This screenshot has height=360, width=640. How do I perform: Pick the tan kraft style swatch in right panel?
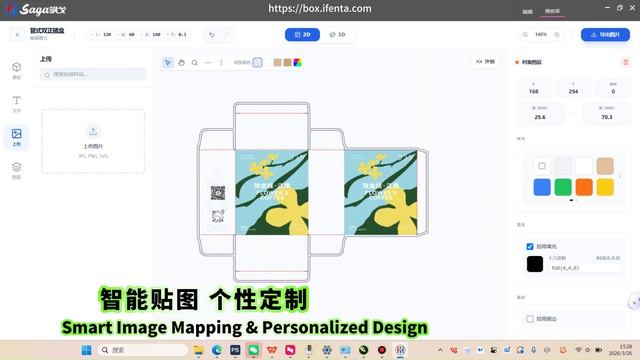[x=605, y=166]
